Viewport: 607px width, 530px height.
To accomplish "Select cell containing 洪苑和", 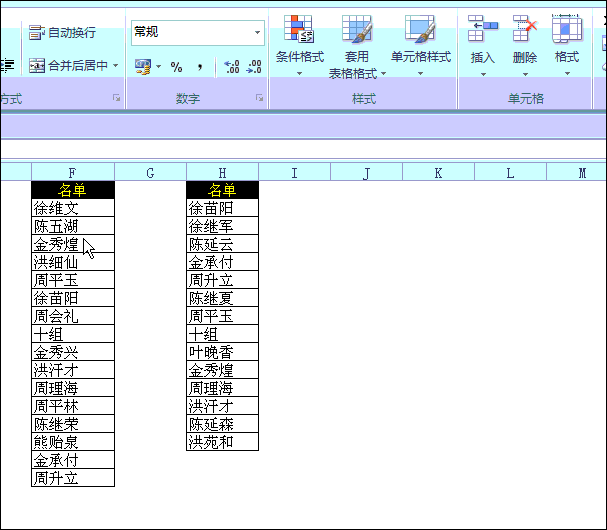I will click(222, 442).
